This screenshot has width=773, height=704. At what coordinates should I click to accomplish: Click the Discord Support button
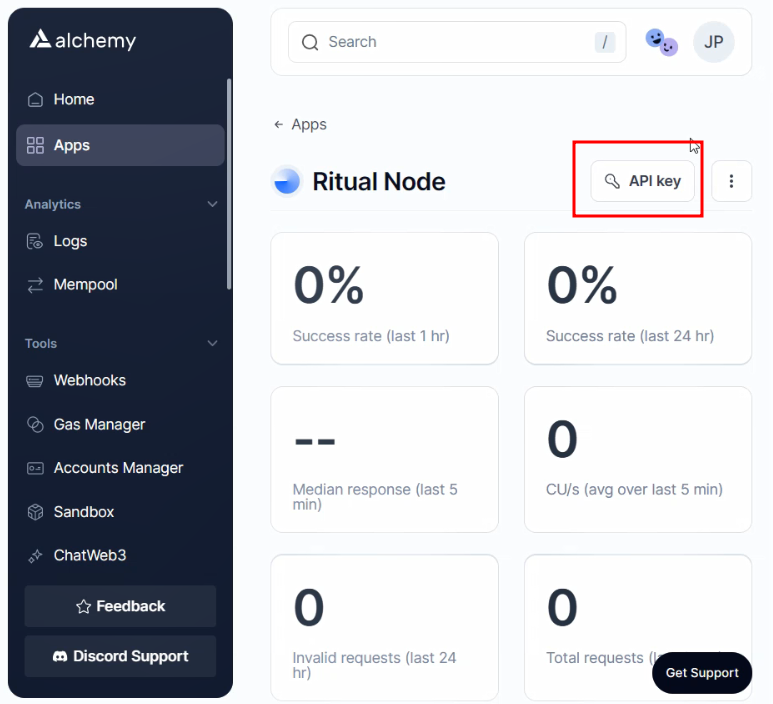click(120, 656)
